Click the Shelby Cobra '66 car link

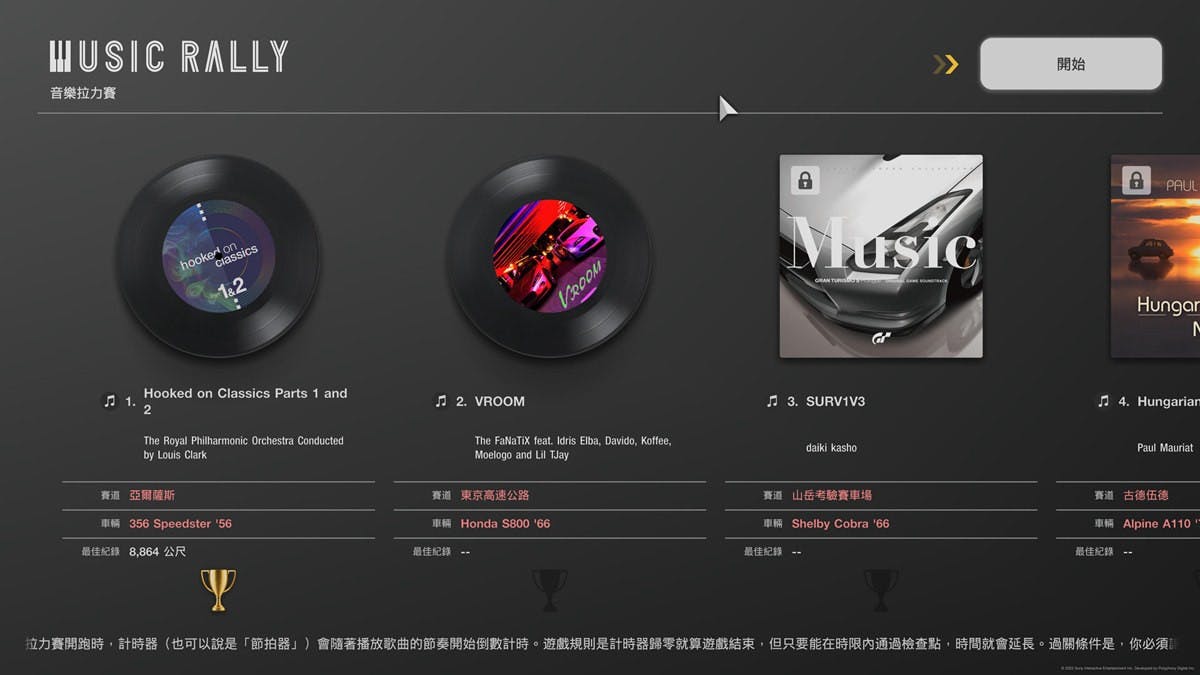click(840, 523)
